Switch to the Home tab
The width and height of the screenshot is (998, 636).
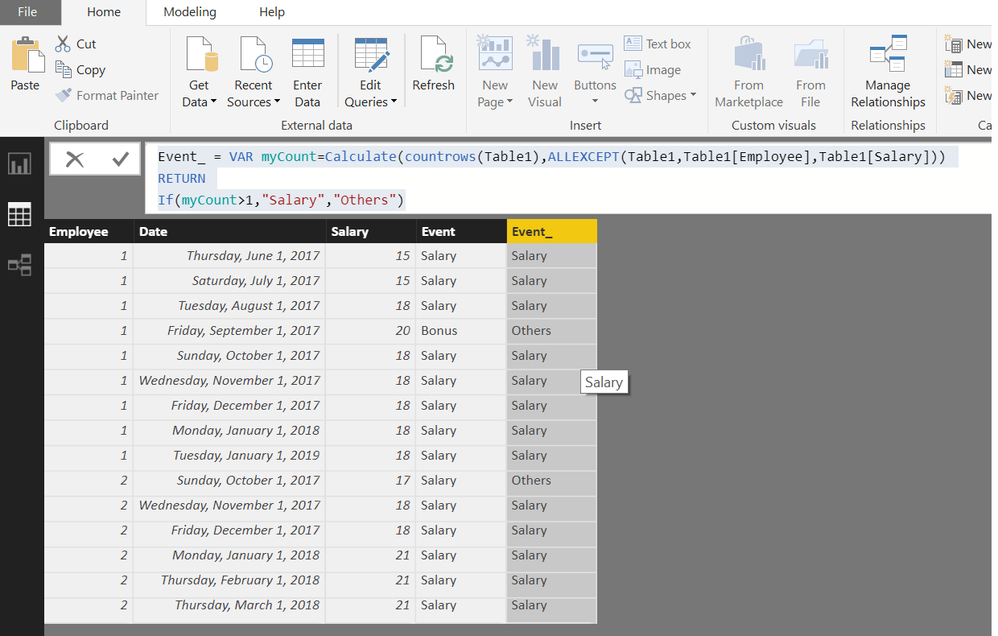point(104,12)
